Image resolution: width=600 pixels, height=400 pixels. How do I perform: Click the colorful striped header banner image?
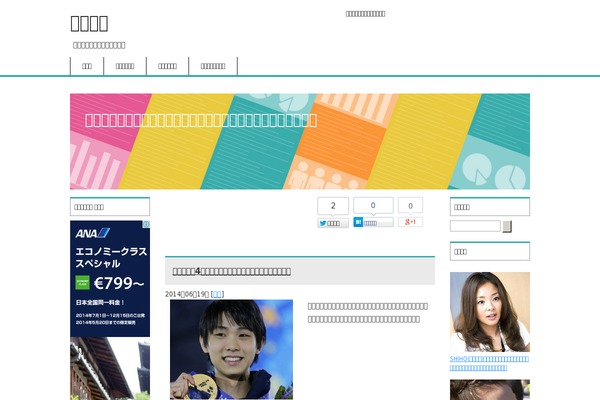pos(300,141)
